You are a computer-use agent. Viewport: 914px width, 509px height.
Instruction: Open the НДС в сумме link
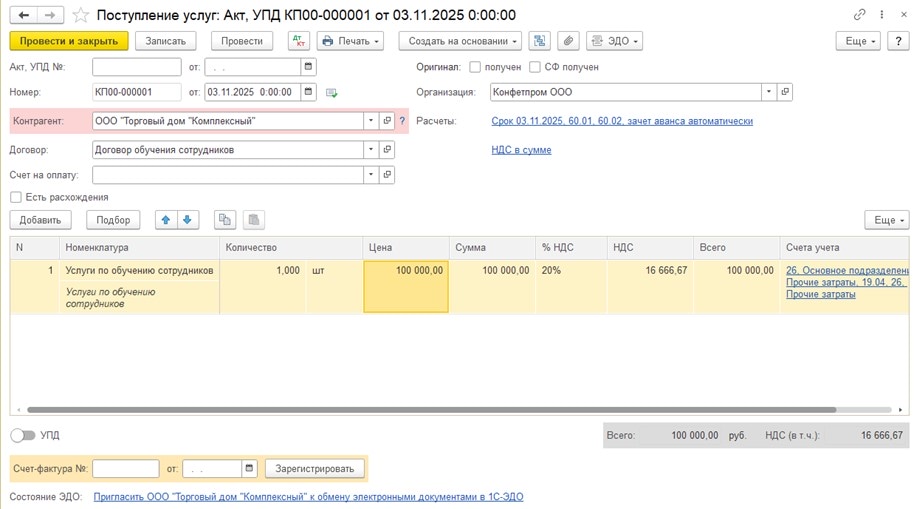521,150
